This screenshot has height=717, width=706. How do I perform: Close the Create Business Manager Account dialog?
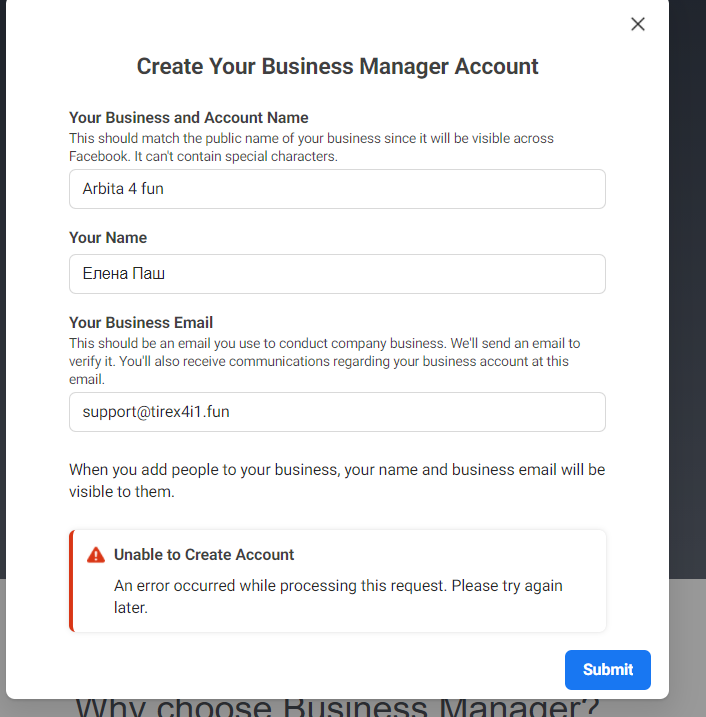(x=637, y=24)
